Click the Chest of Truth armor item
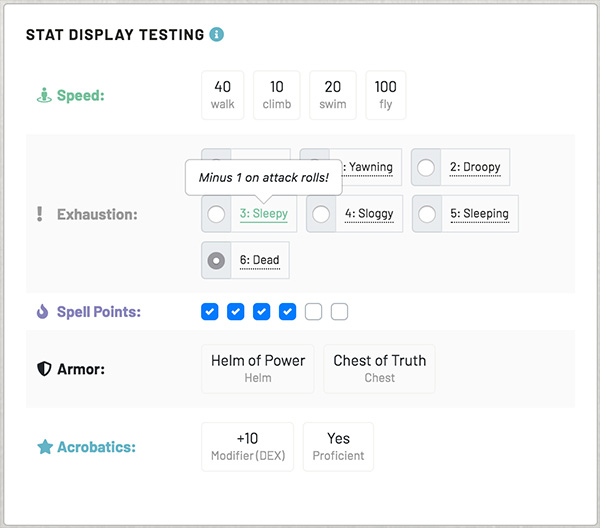The height and width of the screenshot is (528, 600). [379, 369]
